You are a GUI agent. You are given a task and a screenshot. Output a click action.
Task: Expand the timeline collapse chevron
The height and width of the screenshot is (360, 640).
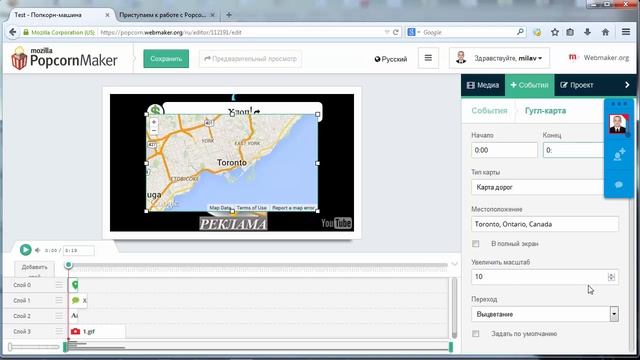pyautogui.click(x=454, y=264)
